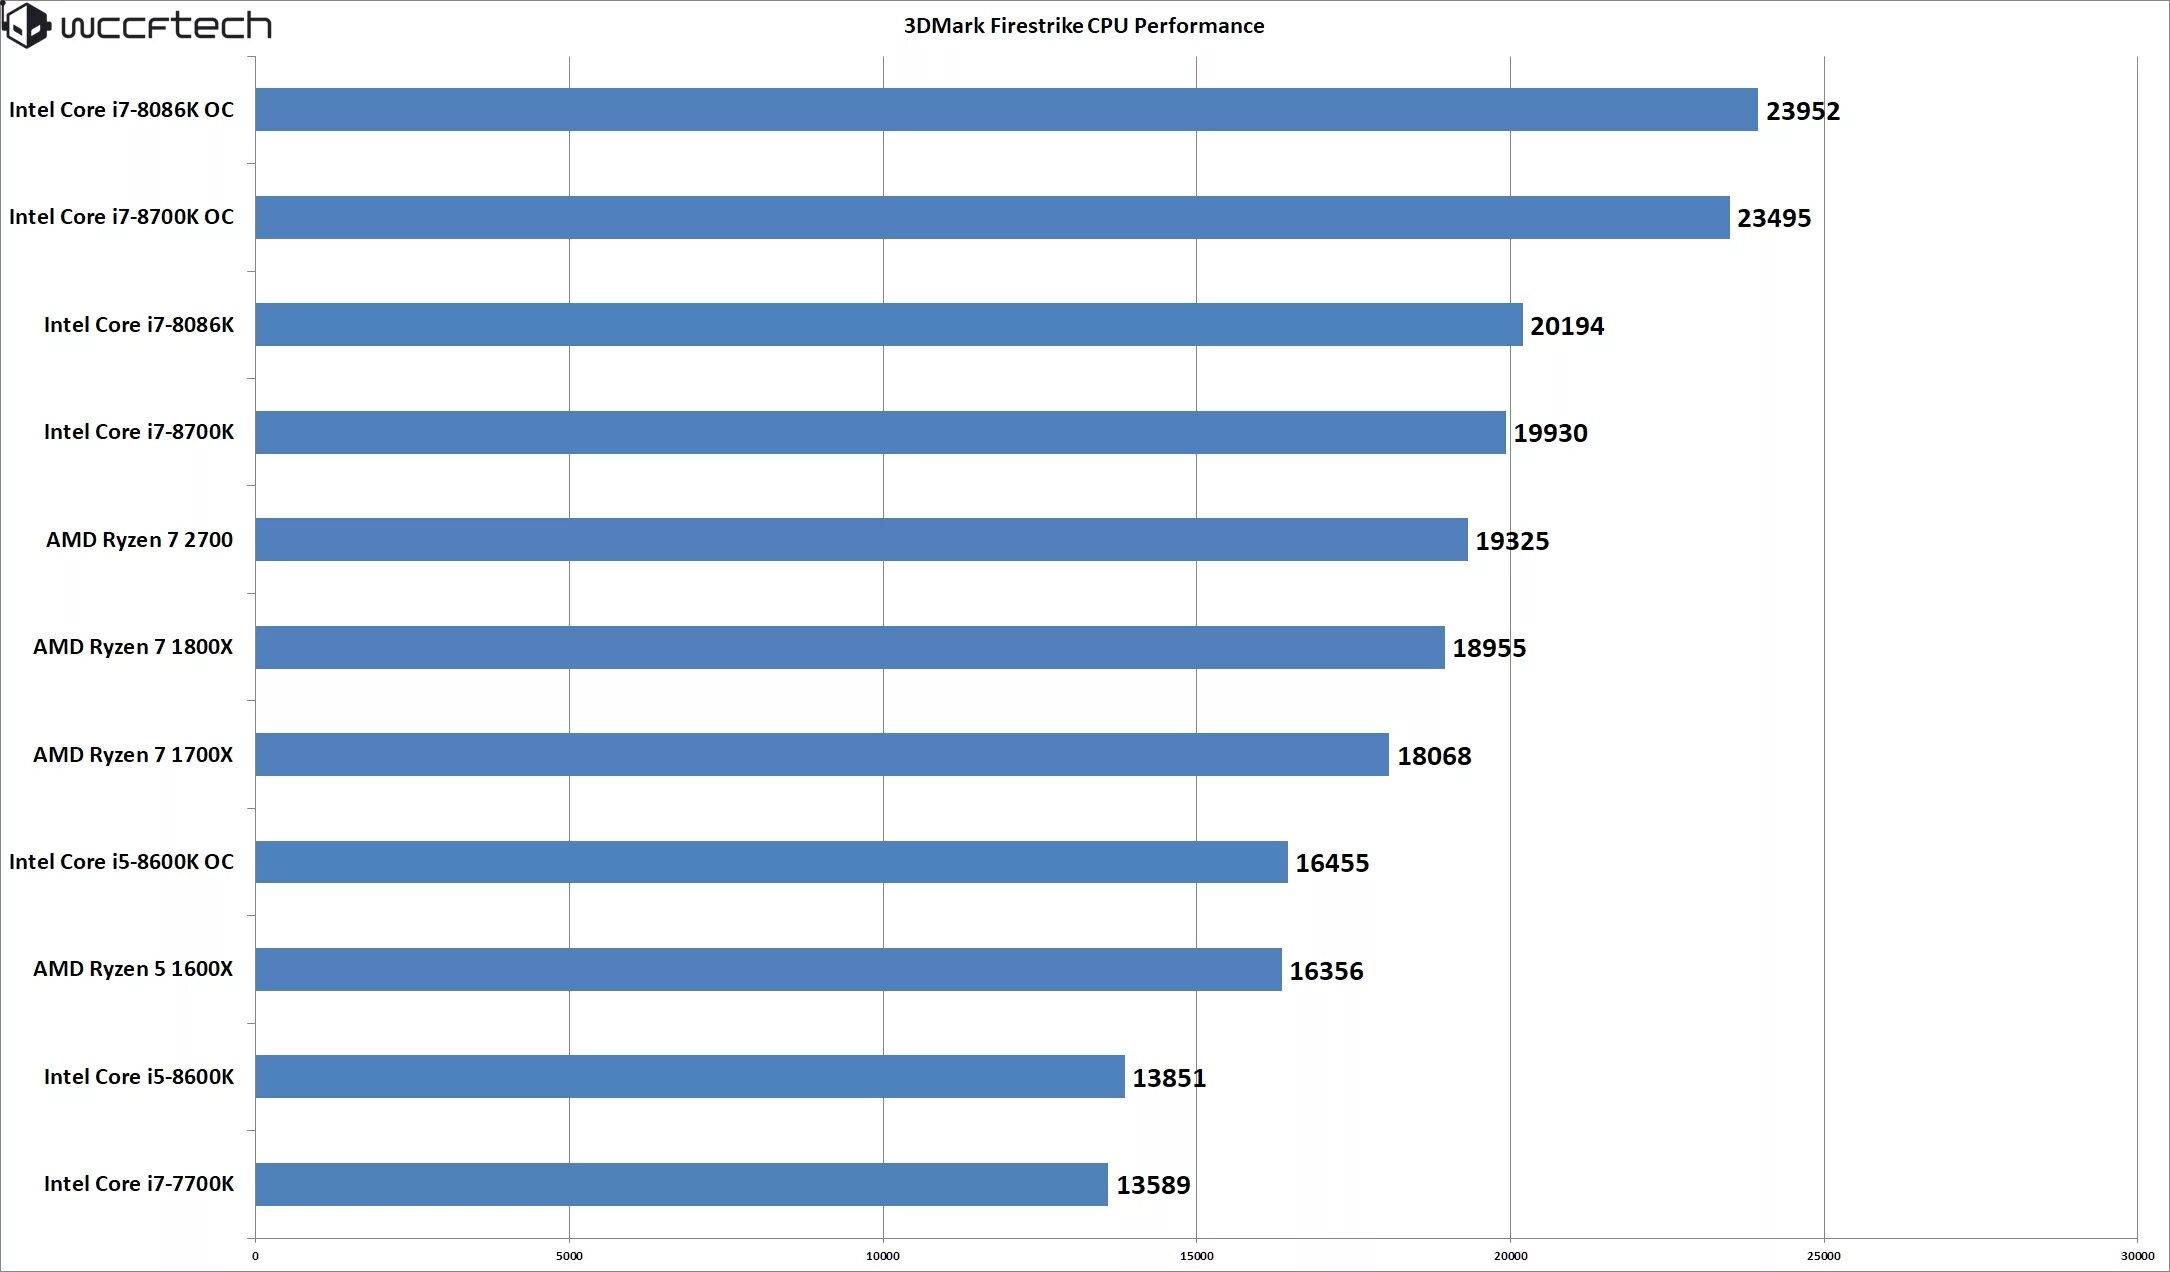
Task: Select the bar for i7-7700K
Action: pos(681,1184)
